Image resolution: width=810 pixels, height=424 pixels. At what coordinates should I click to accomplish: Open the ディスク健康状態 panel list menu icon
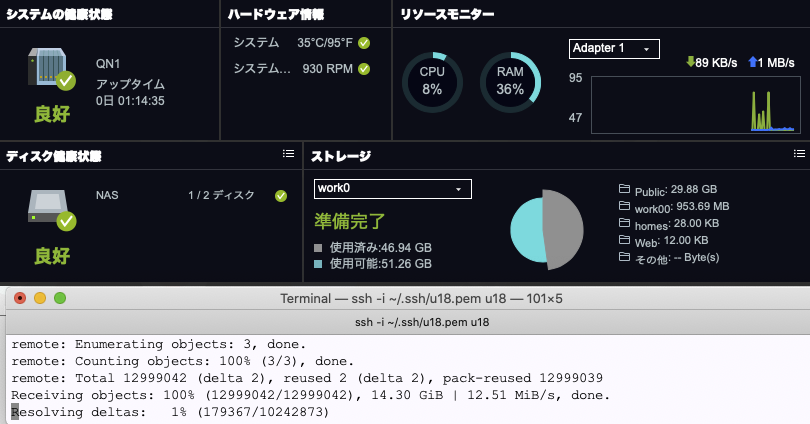coord(288,154)
